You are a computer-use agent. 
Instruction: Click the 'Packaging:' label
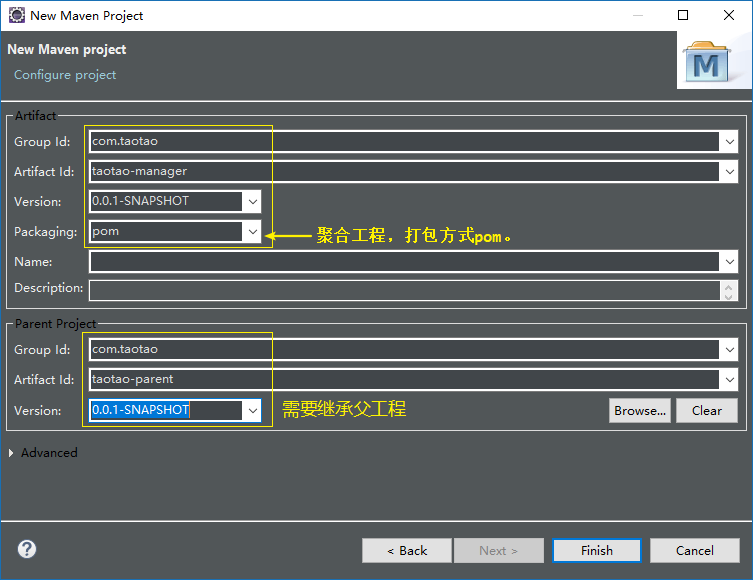[x=46, y=232]
